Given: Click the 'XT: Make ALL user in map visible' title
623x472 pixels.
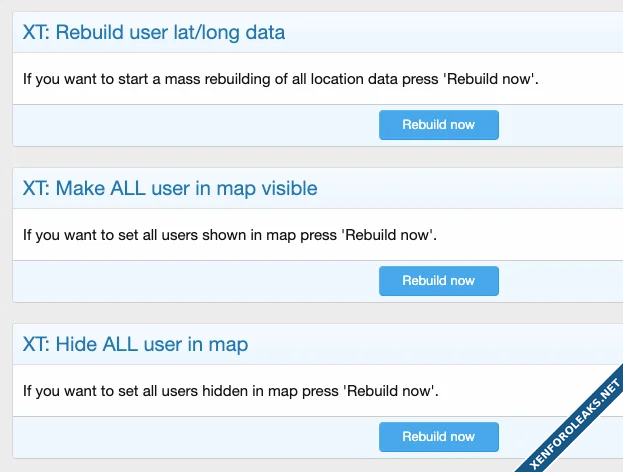Looking at the screenshot, I should coord(170,188).
